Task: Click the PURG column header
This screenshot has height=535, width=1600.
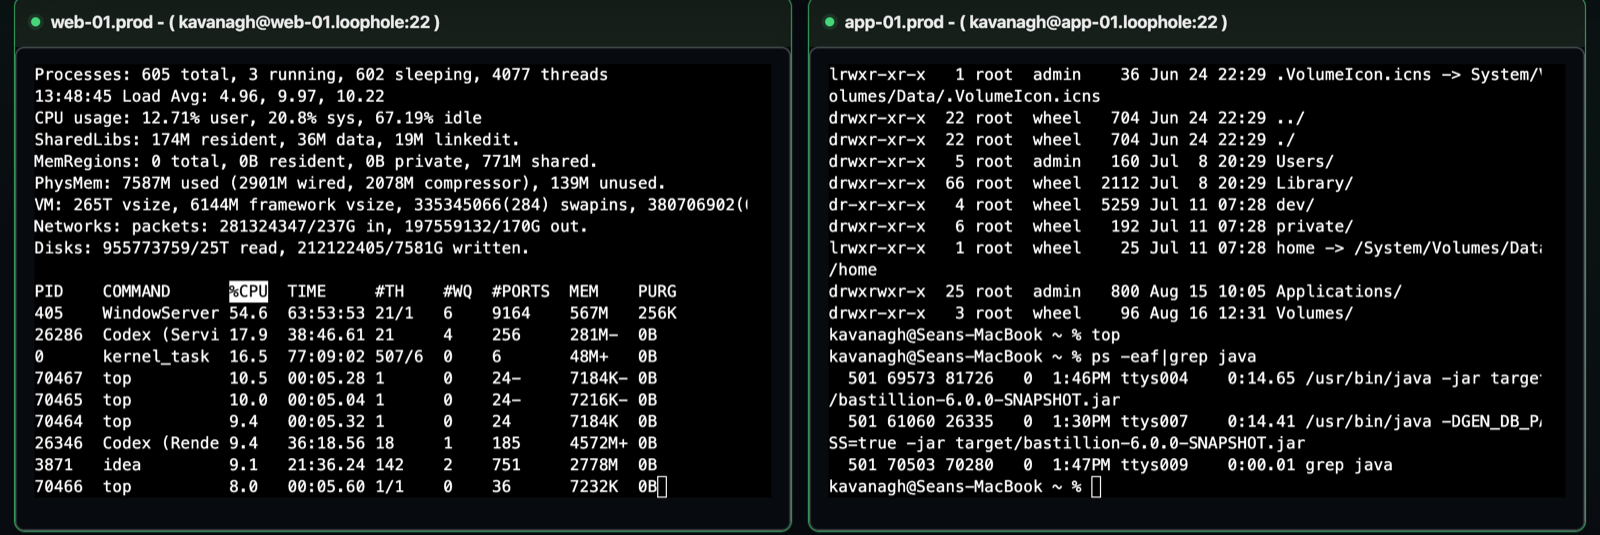Action: coord(657,291)
